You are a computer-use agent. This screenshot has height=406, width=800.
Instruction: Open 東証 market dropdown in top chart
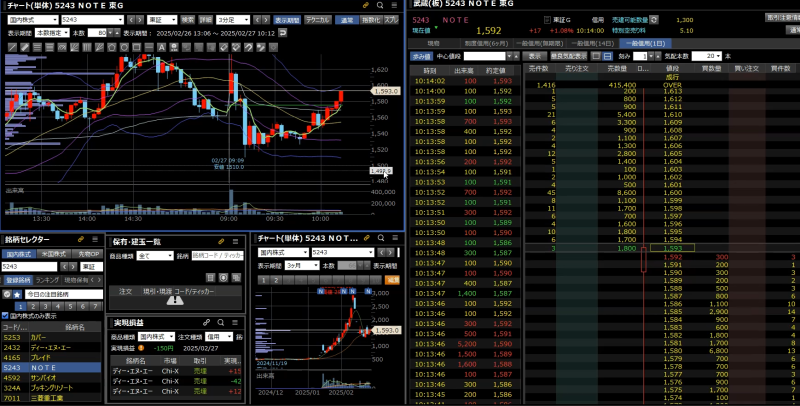162,20
